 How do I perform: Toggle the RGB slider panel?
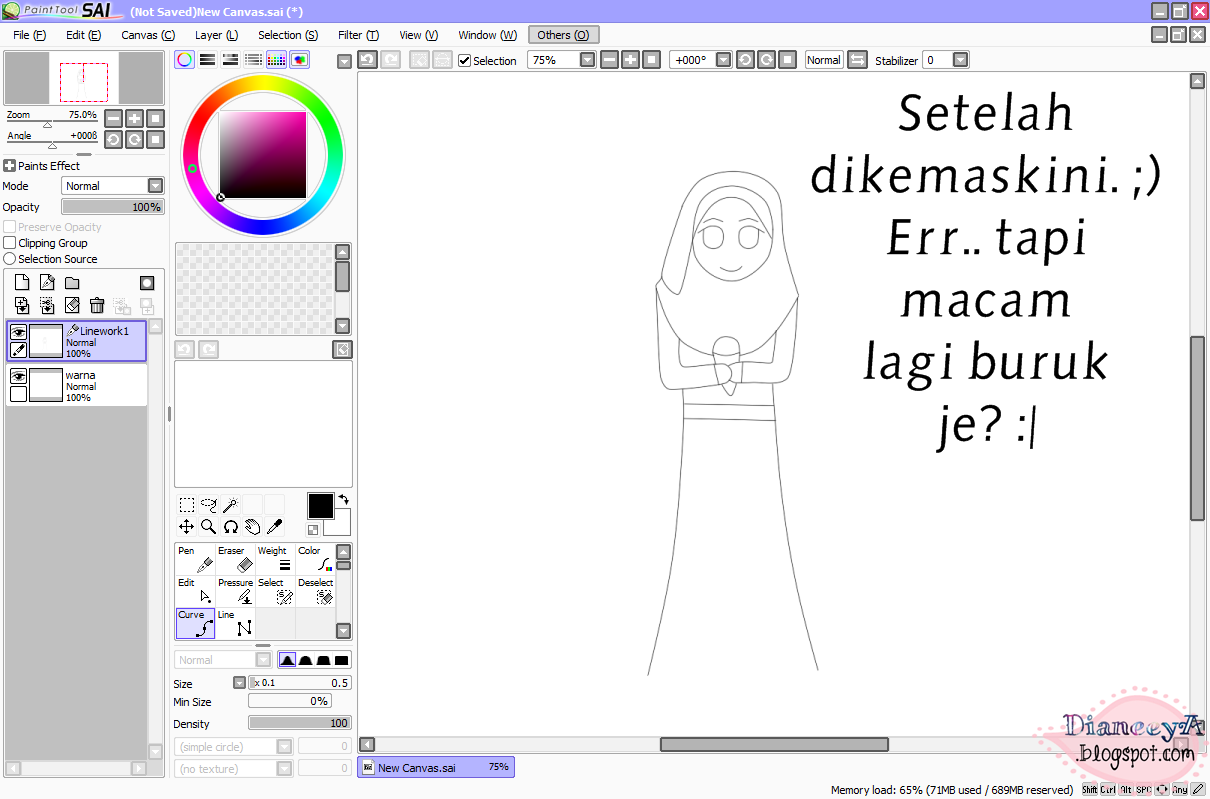208,59
